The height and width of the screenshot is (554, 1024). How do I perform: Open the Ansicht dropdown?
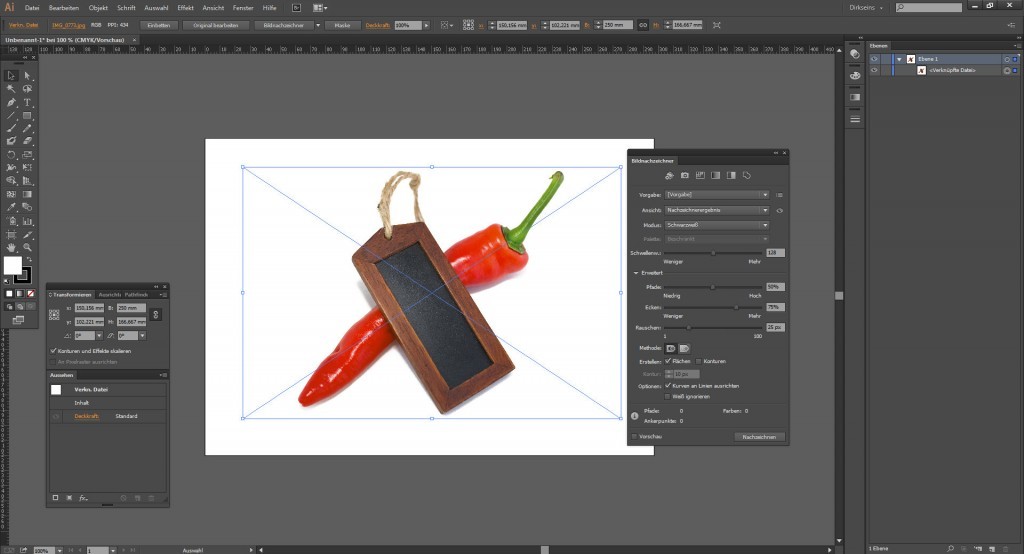click(x=716, y=210)
